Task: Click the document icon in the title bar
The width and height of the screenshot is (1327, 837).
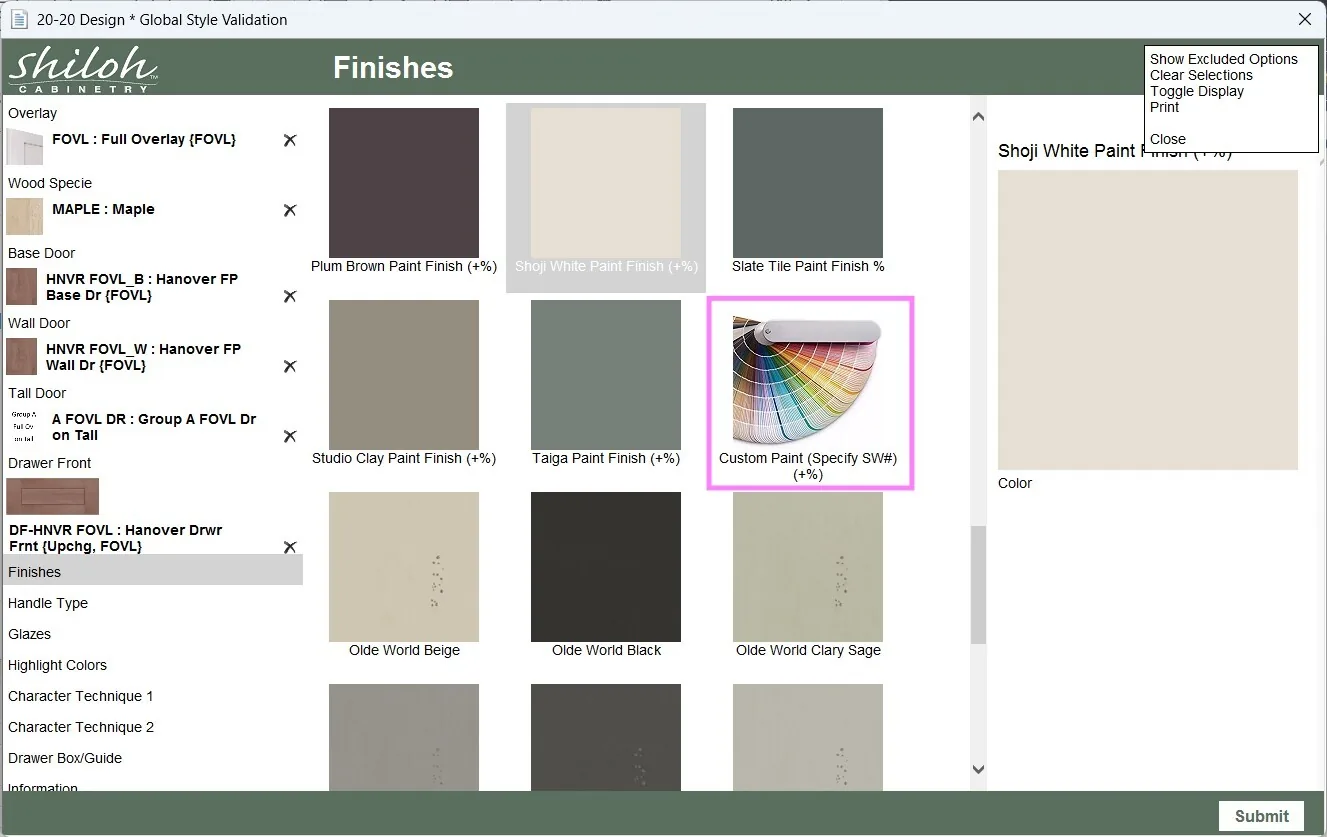Action: [x=19, y=19]
